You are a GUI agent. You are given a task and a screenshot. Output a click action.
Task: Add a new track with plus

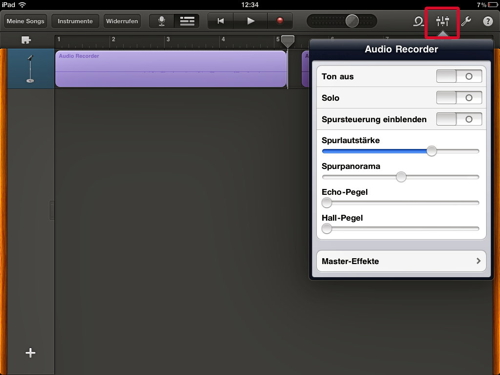pyautogui.click(x=30, y=353)
